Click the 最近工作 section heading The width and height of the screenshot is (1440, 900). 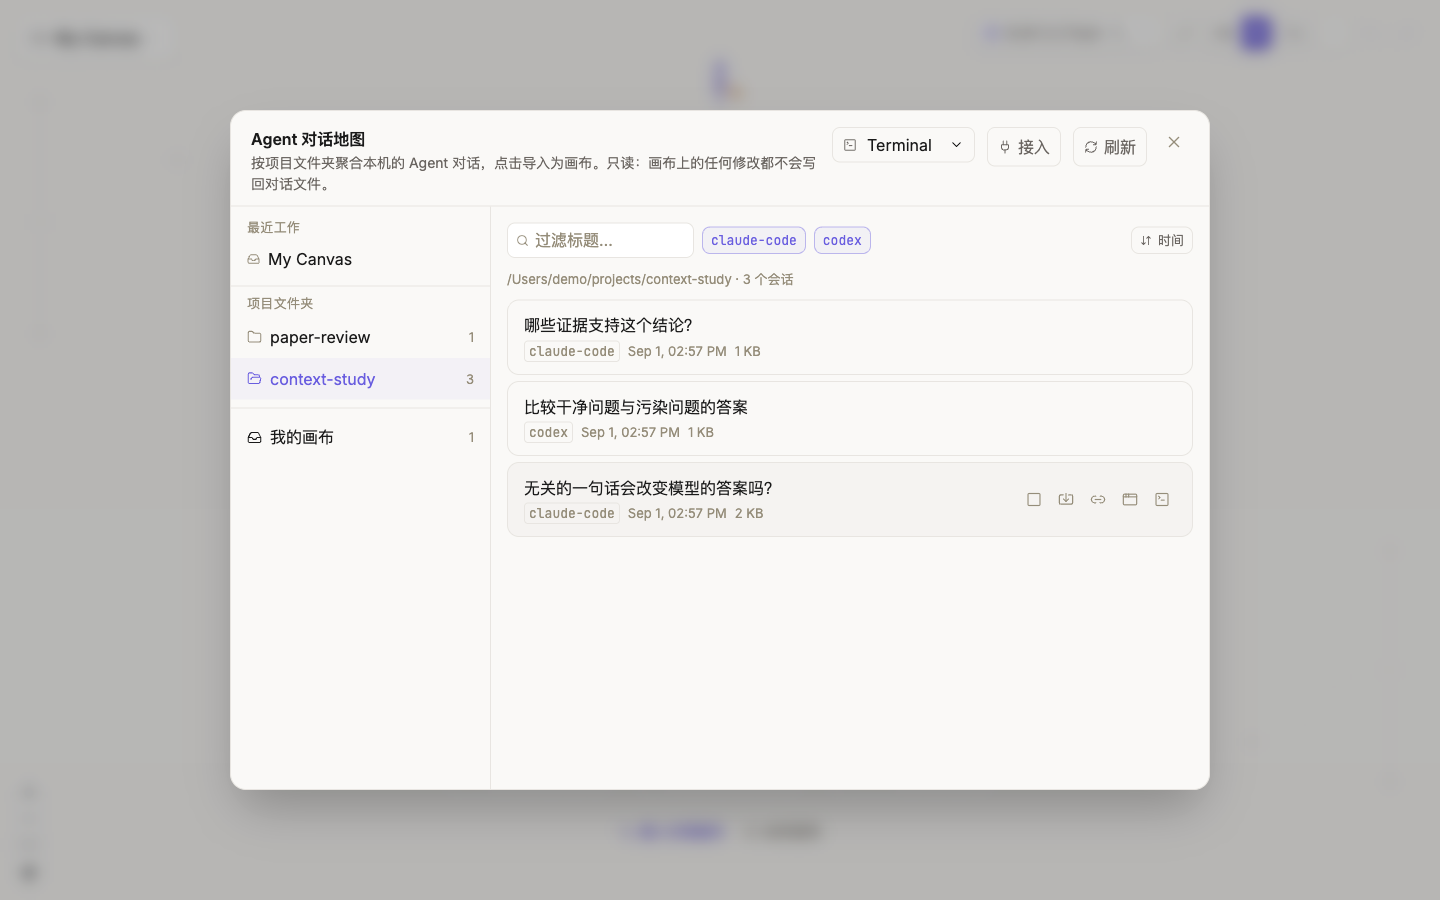[x=273, y=227]
